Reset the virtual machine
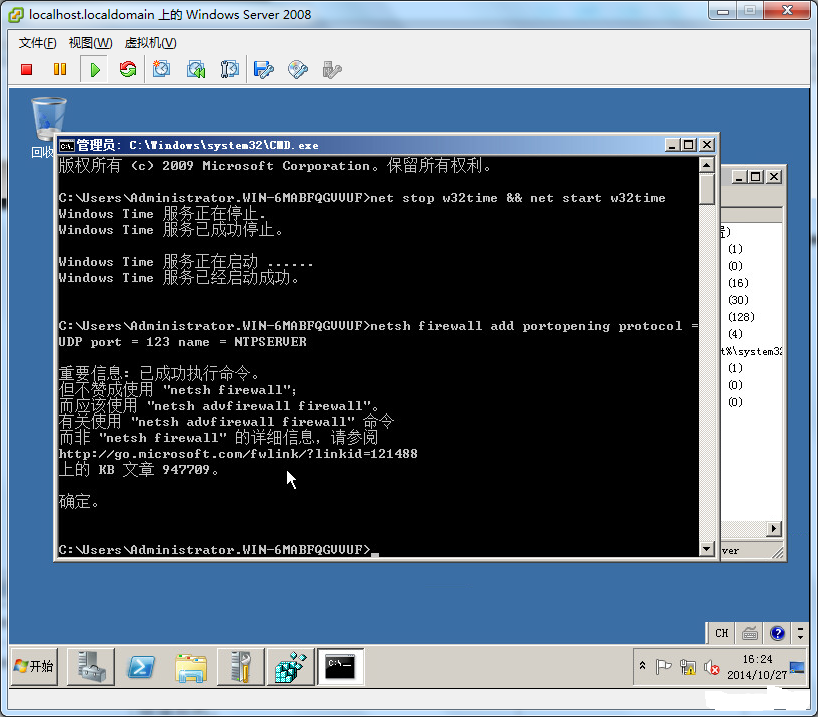Screen dimensions: 818x717 click(128, 69)
